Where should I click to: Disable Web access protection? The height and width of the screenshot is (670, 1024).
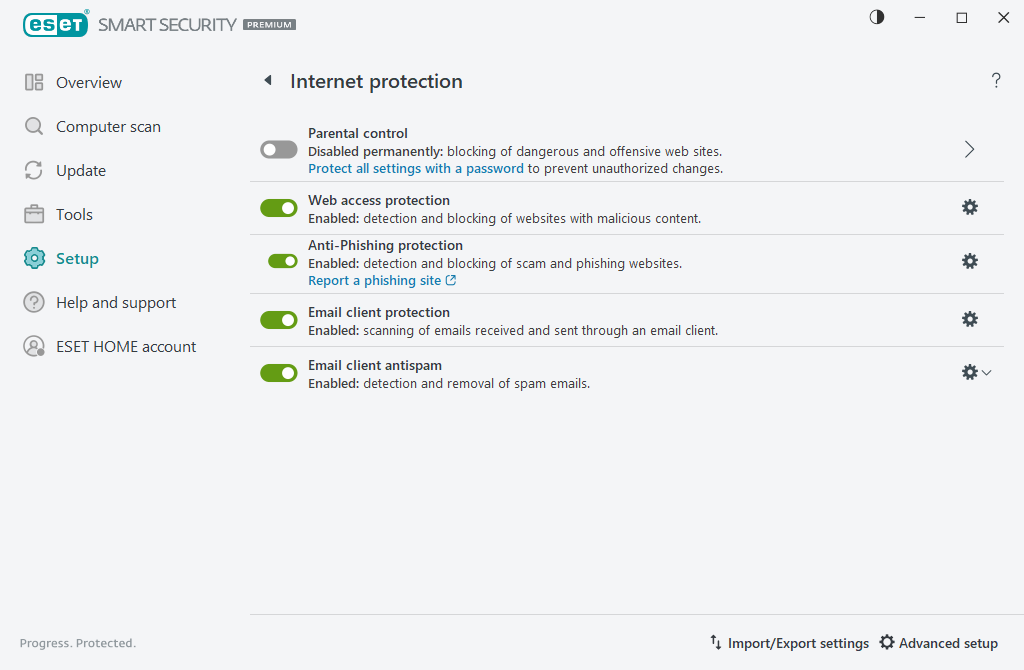pyautogui.click(x=278, y=207)
